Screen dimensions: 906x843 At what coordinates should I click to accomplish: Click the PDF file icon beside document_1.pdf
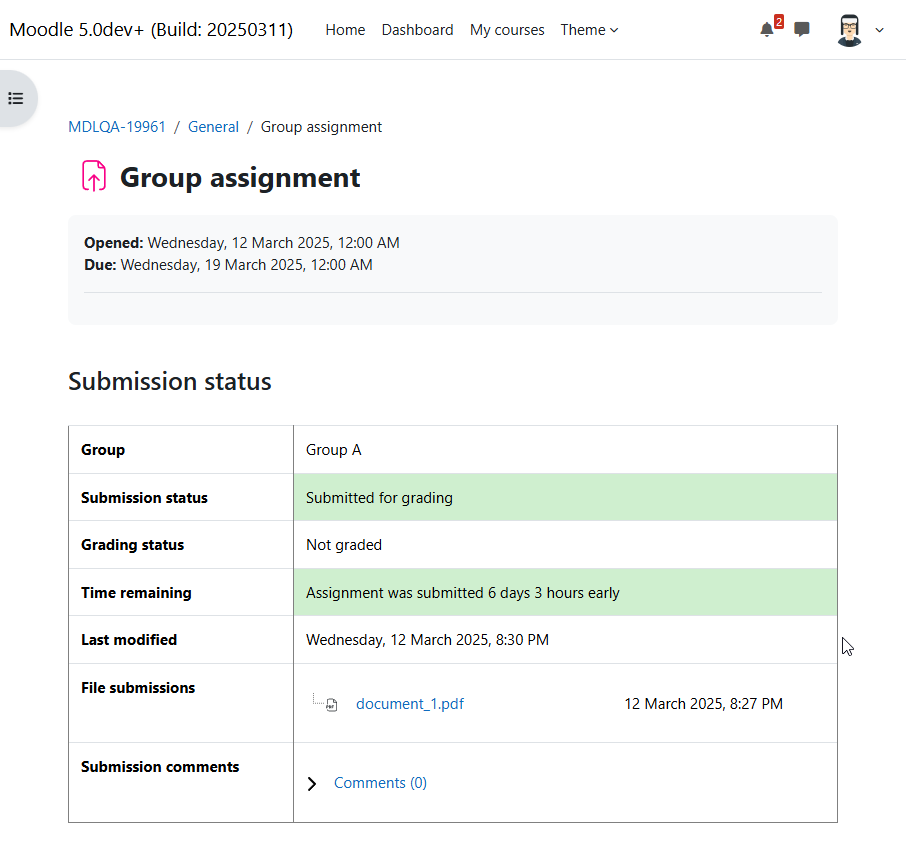point(332,704)
